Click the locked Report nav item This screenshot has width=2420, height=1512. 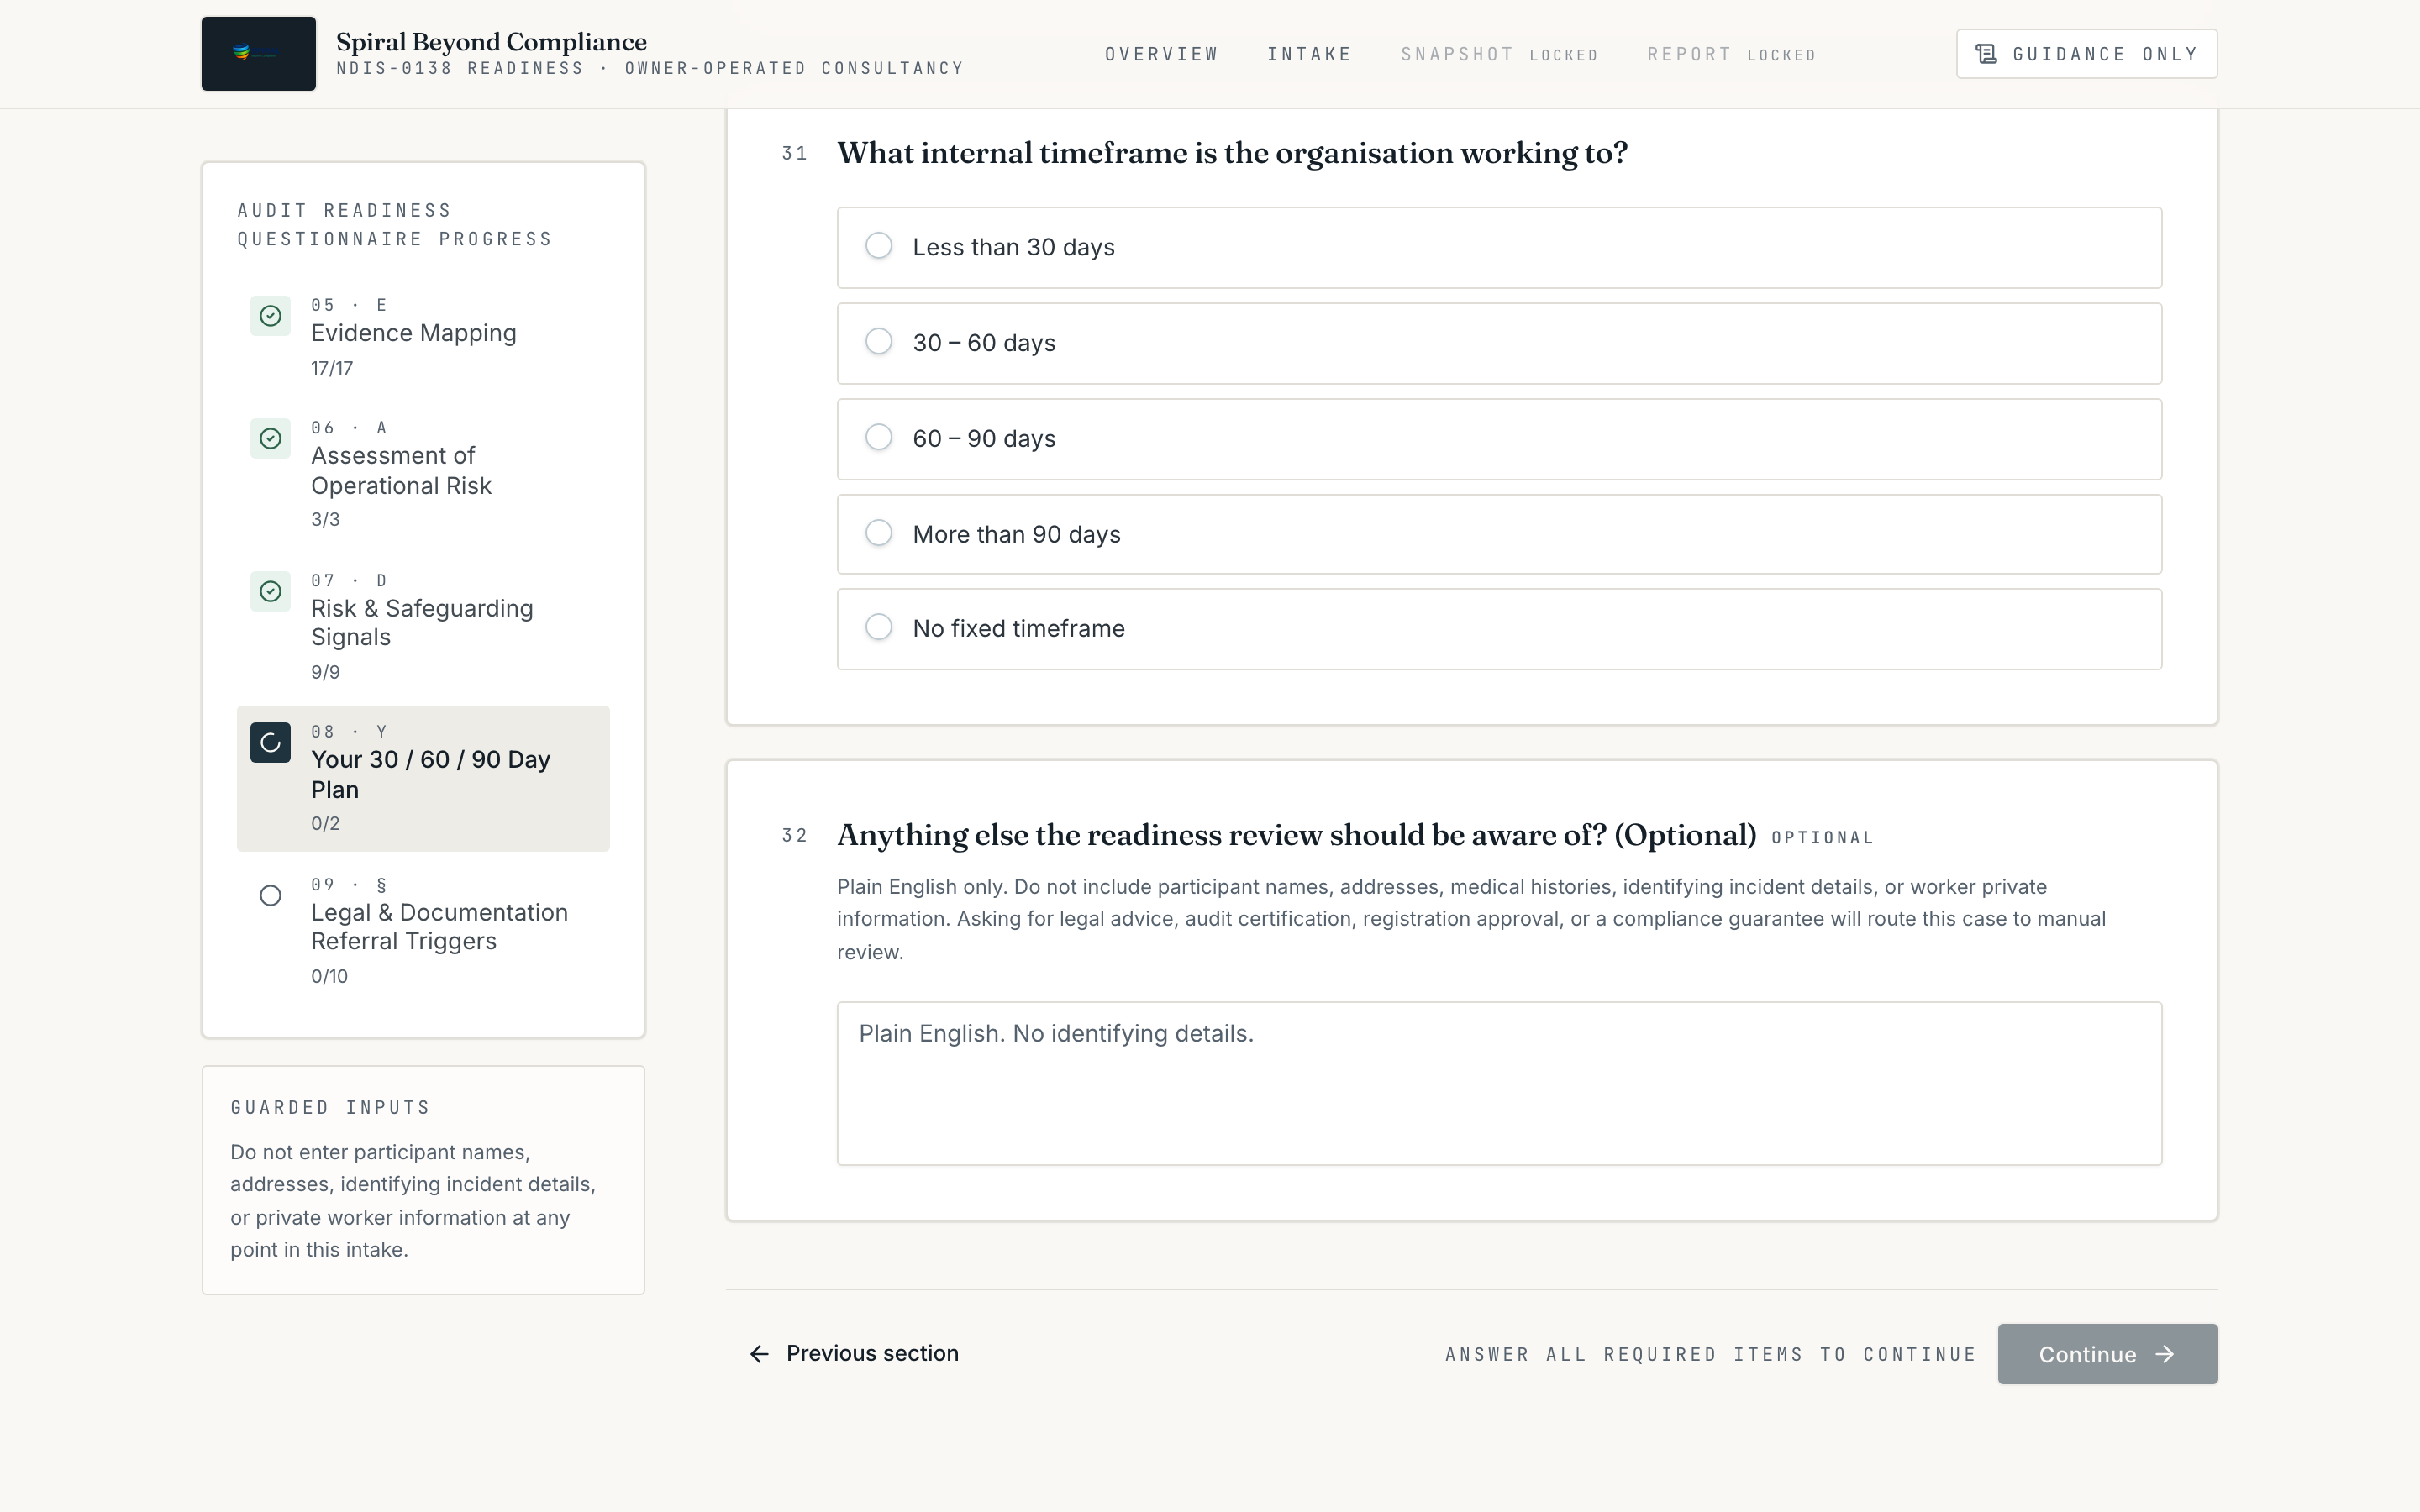[x=1731, y=54]
